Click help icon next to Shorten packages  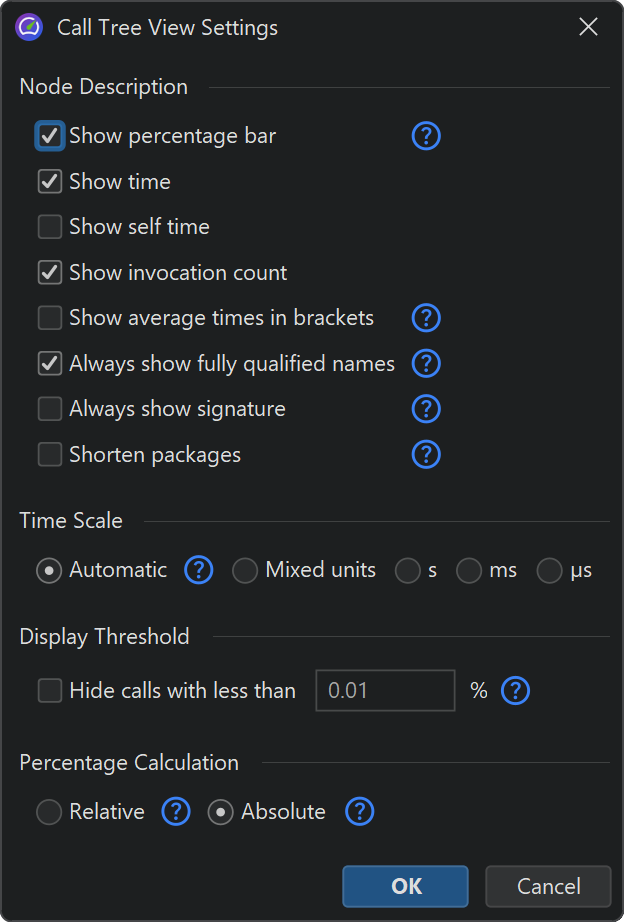pyautogui.click(x=426, y=455)
